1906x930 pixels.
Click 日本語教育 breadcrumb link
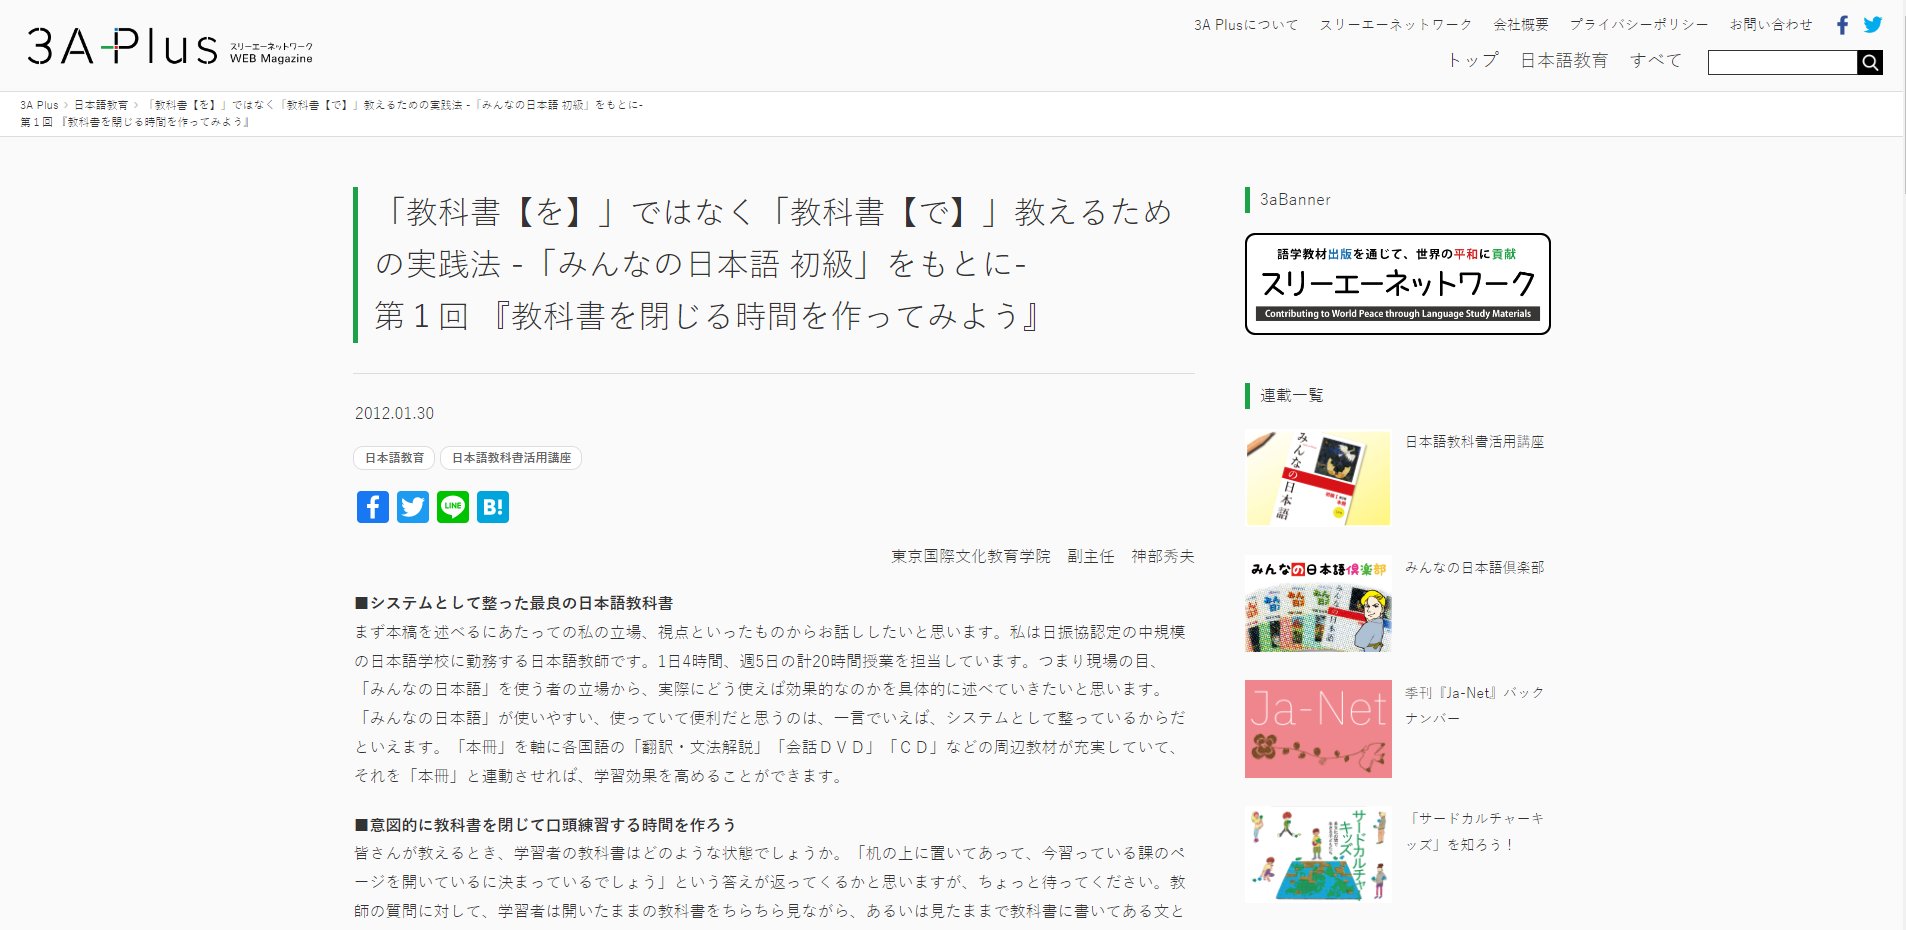(x=101, y=105)
